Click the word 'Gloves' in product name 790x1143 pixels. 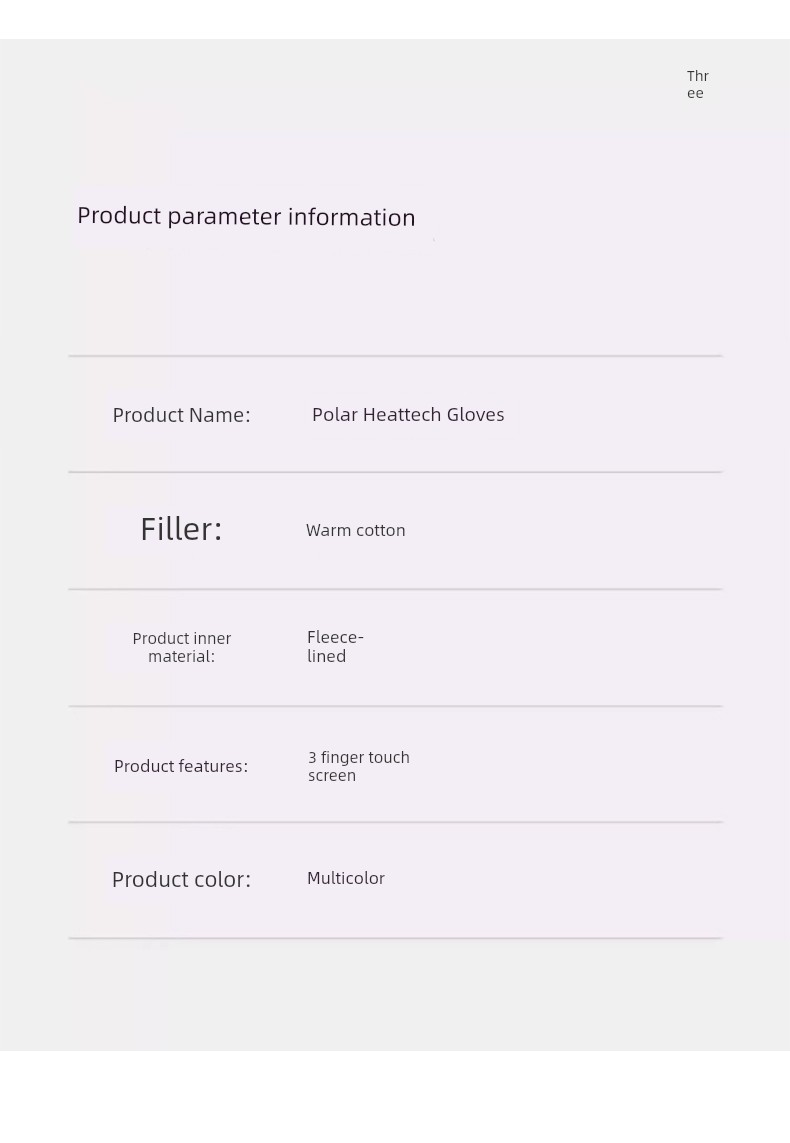475,415
